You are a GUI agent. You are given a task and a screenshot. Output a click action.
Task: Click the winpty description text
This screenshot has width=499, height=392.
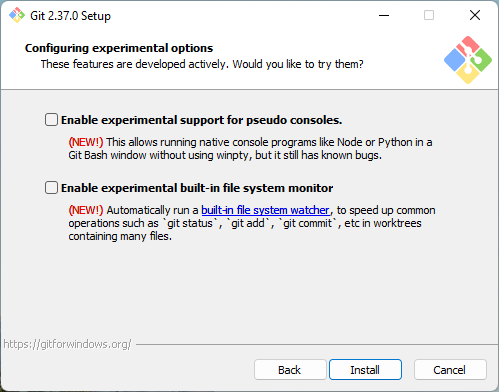[250, 149]
